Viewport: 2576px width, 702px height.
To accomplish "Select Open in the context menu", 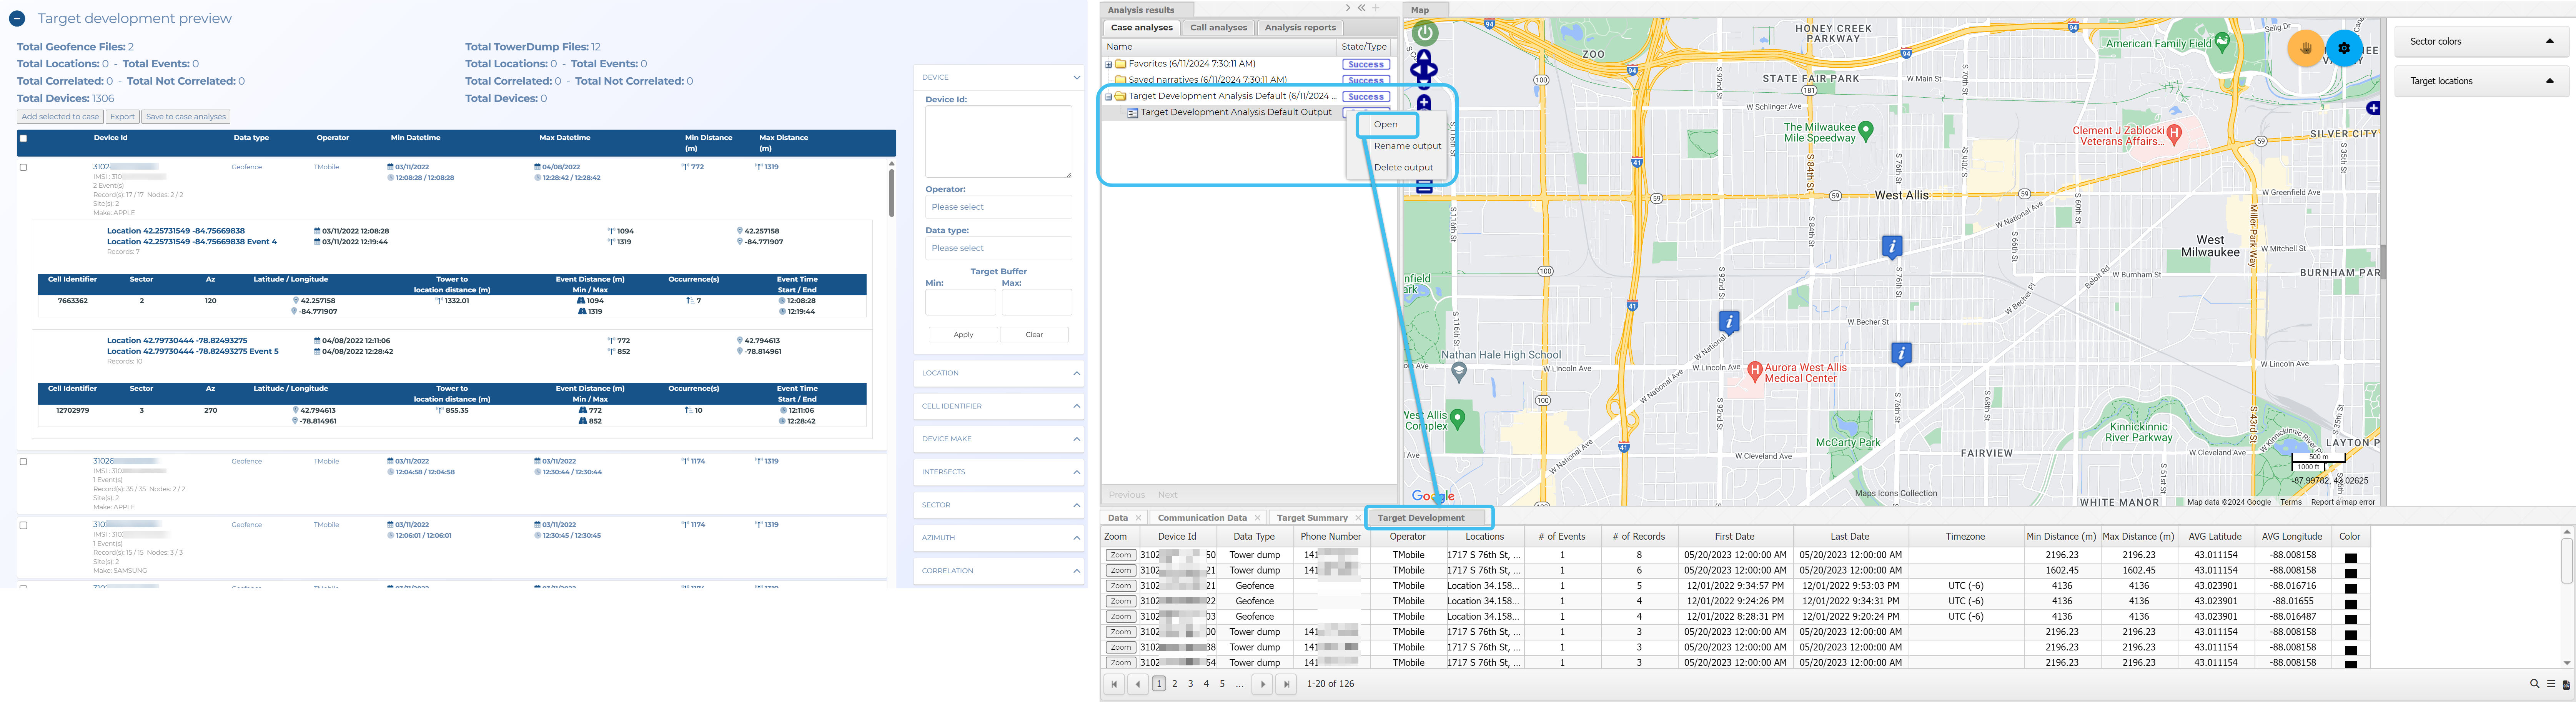I will click(x=1386, y=125).
